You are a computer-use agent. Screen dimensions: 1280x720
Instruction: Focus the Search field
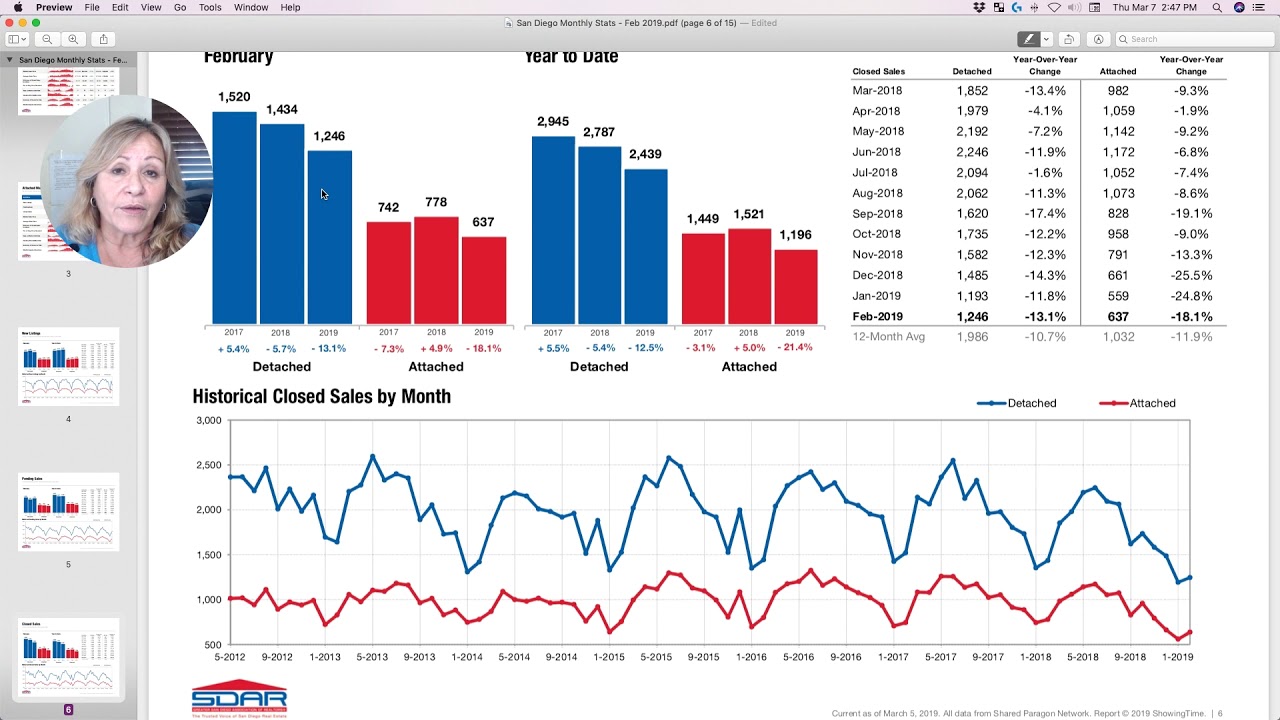1194,39
